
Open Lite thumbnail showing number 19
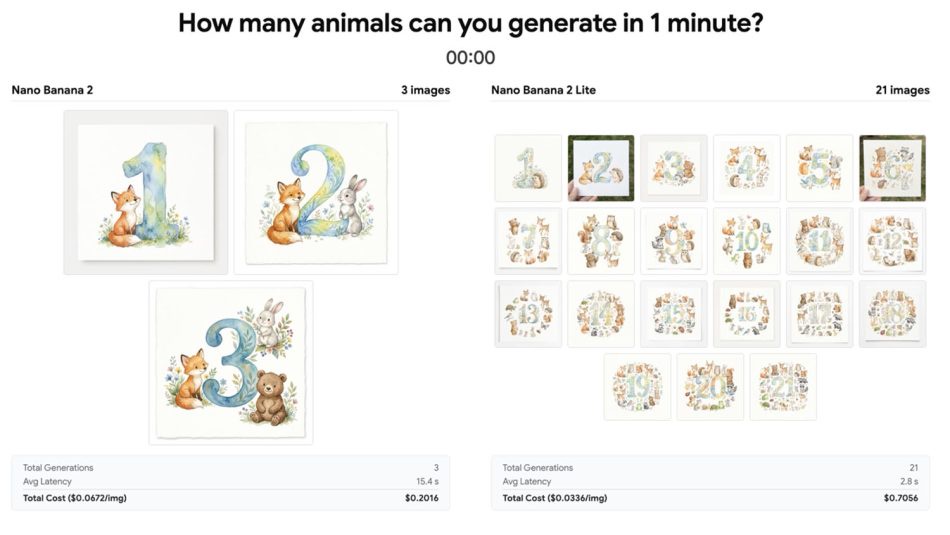coord(637,387)
